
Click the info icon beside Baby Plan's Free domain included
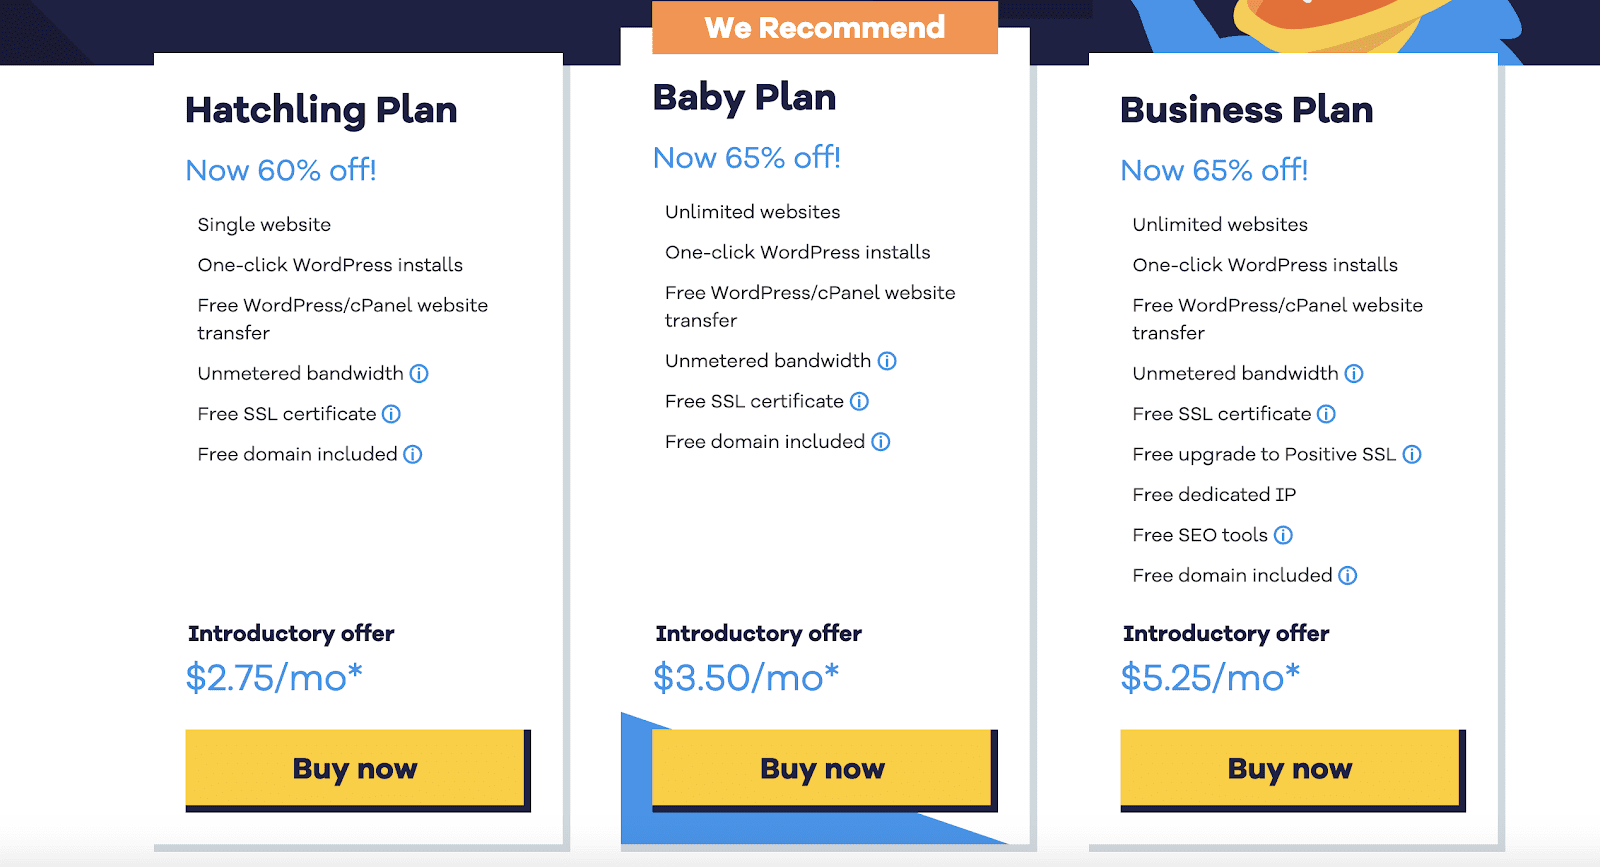click(880, 441)
